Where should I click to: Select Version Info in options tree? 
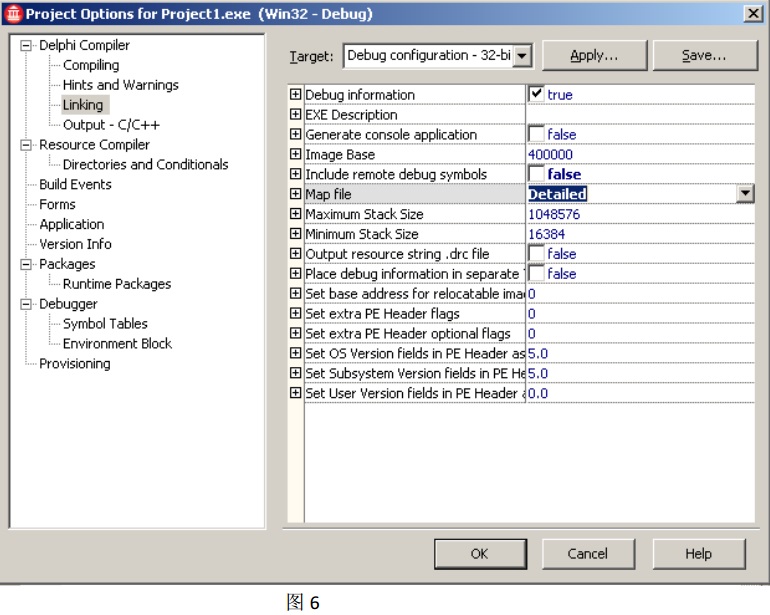pyautogui.click(x=75, y=244)
